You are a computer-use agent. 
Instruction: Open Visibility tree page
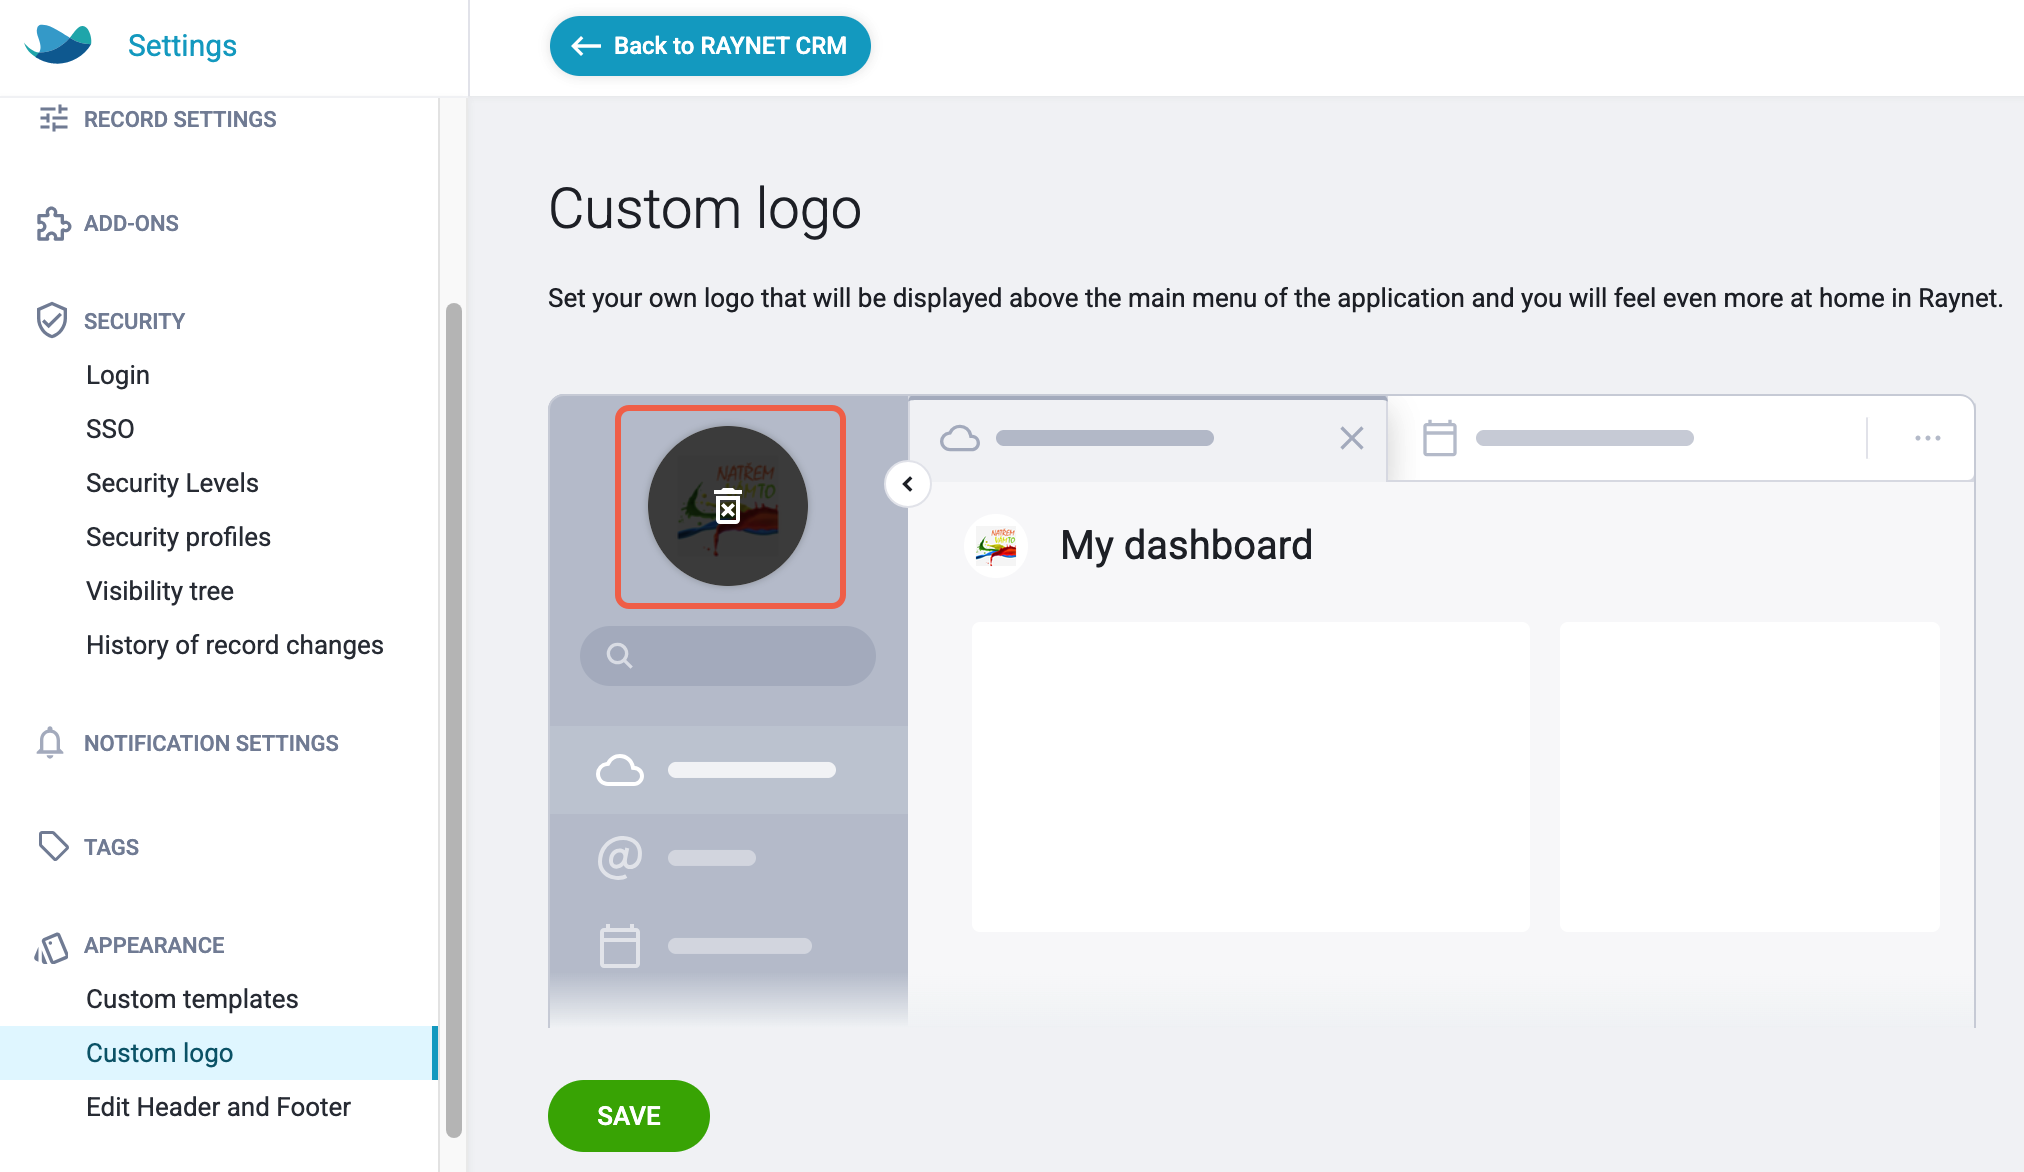(160, 591)
